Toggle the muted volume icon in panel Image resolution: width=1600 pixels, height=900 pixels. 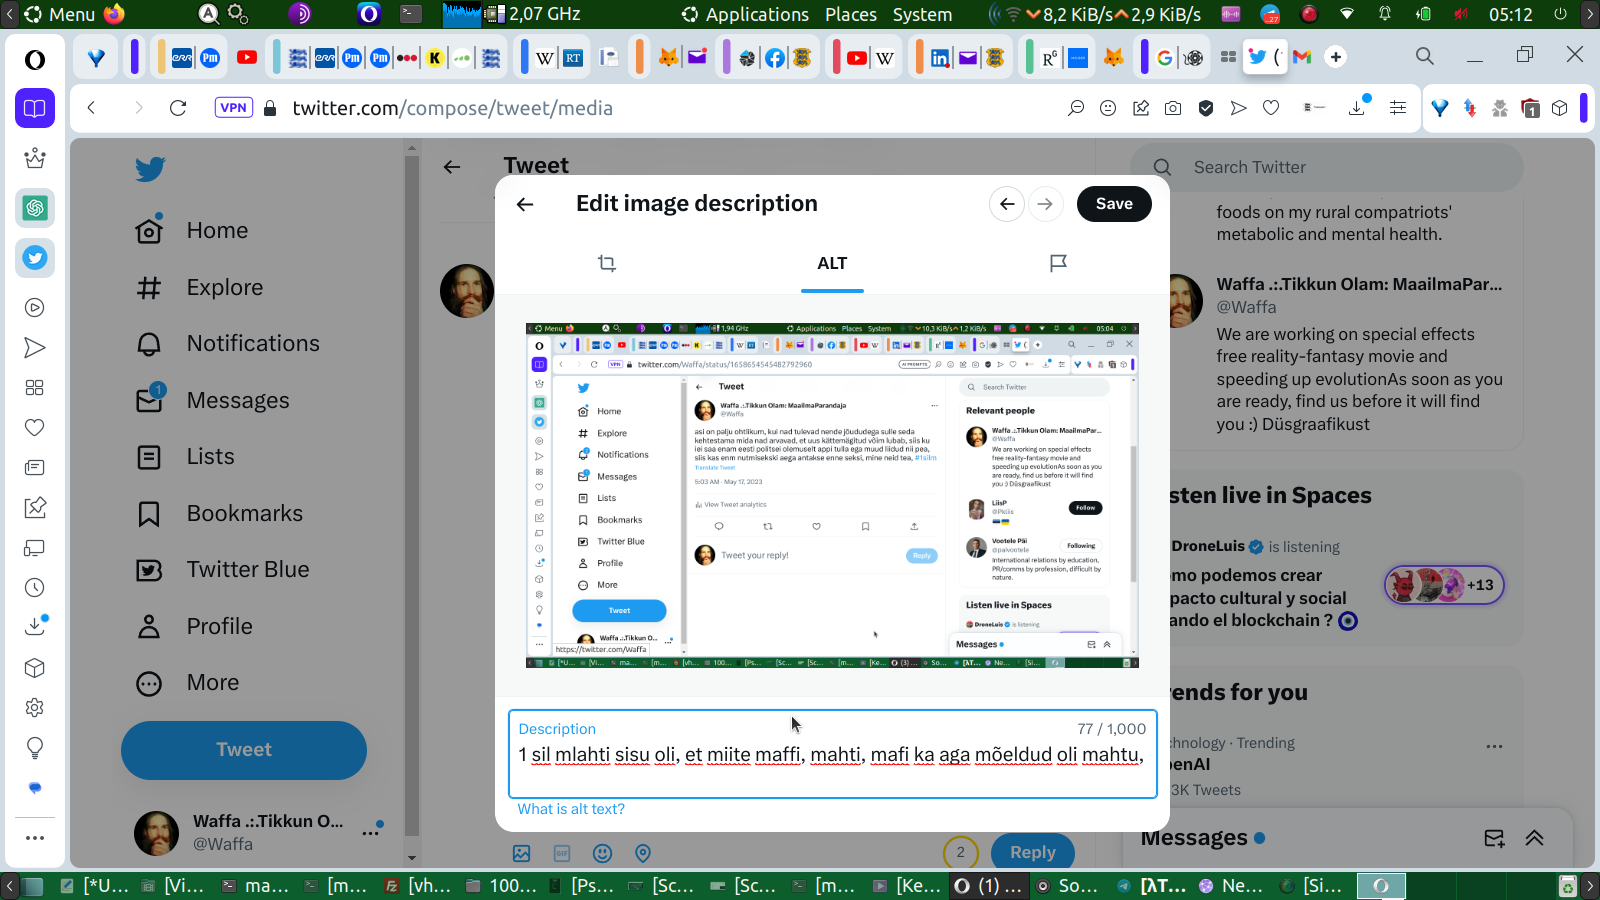click(1461, 14)
